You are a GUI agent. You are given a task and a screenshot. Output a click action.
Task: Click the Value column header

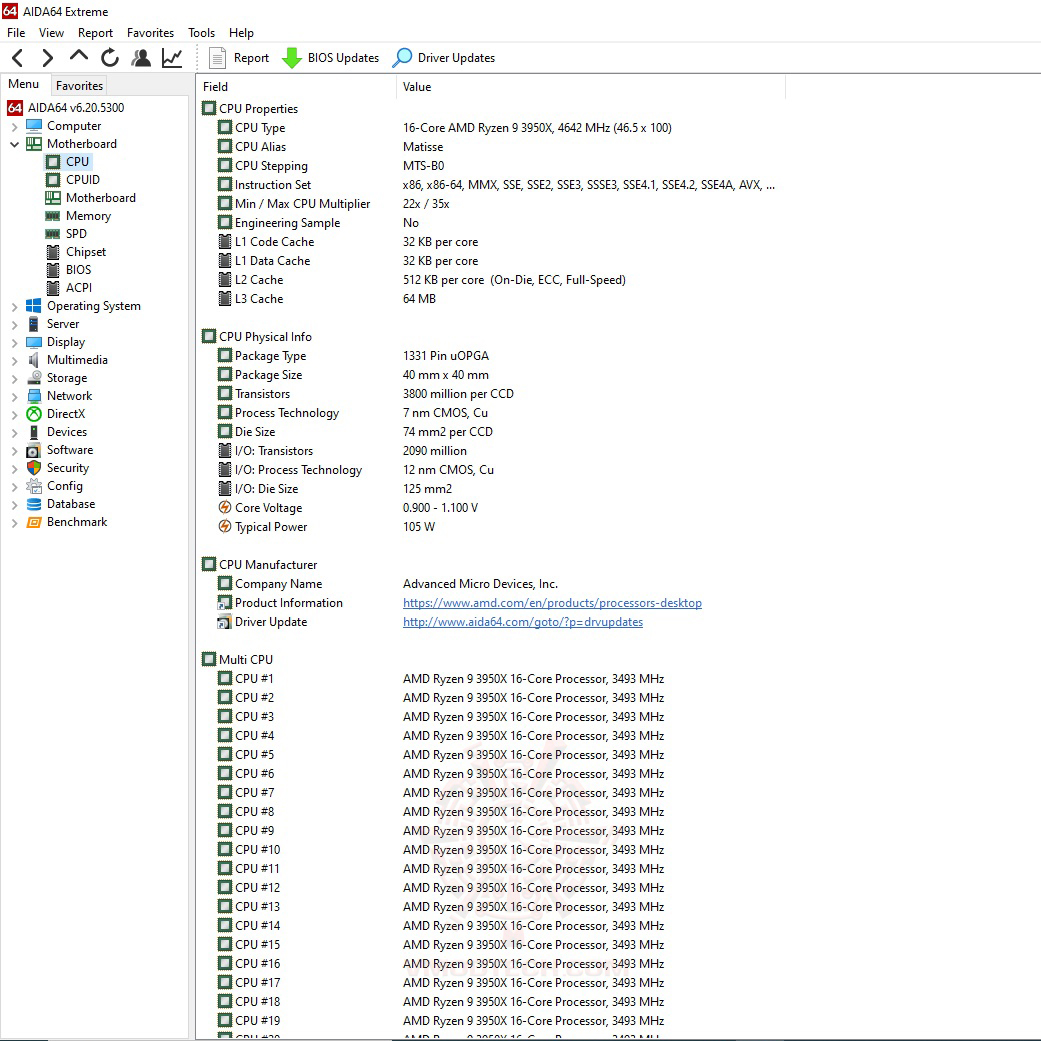pos(591,87)
